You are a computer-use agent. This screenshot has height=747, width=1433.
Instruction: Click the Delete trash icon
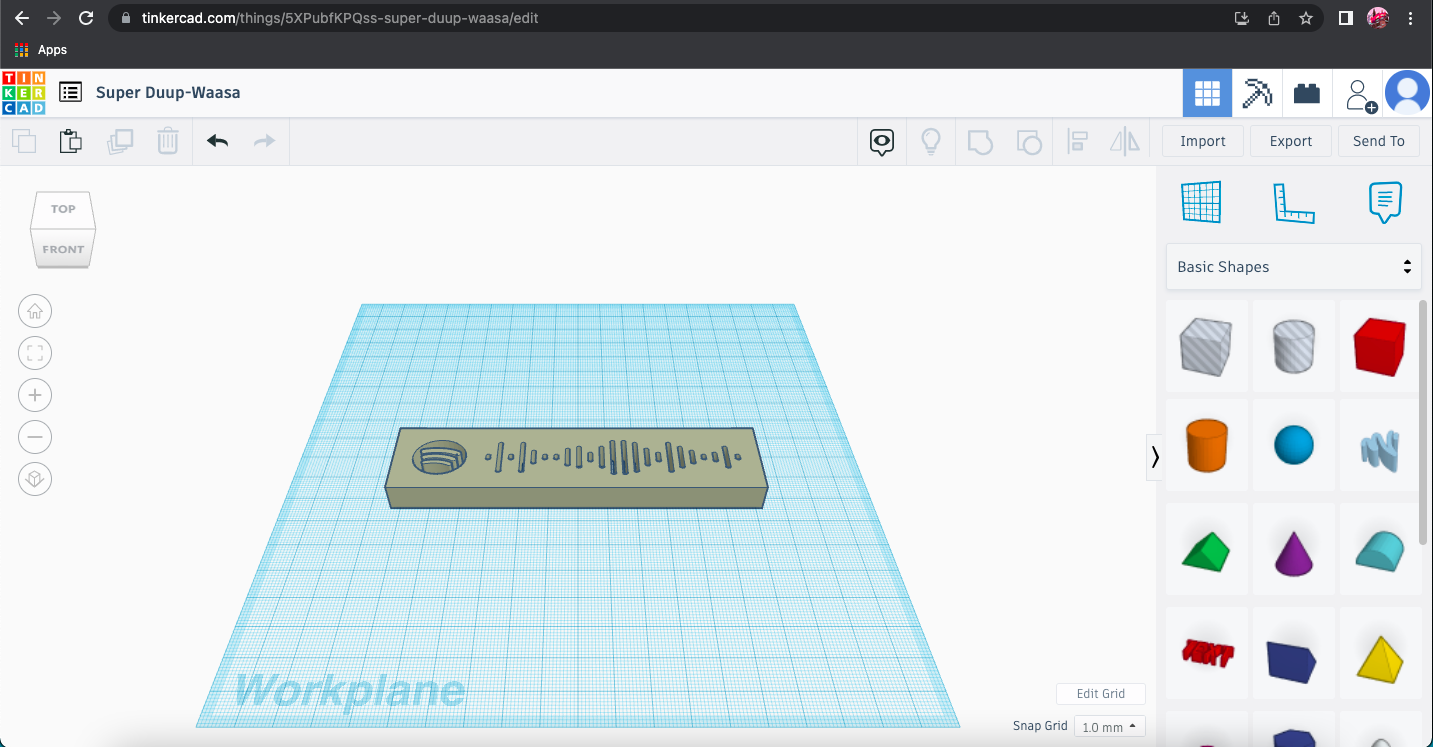[168, 141]
